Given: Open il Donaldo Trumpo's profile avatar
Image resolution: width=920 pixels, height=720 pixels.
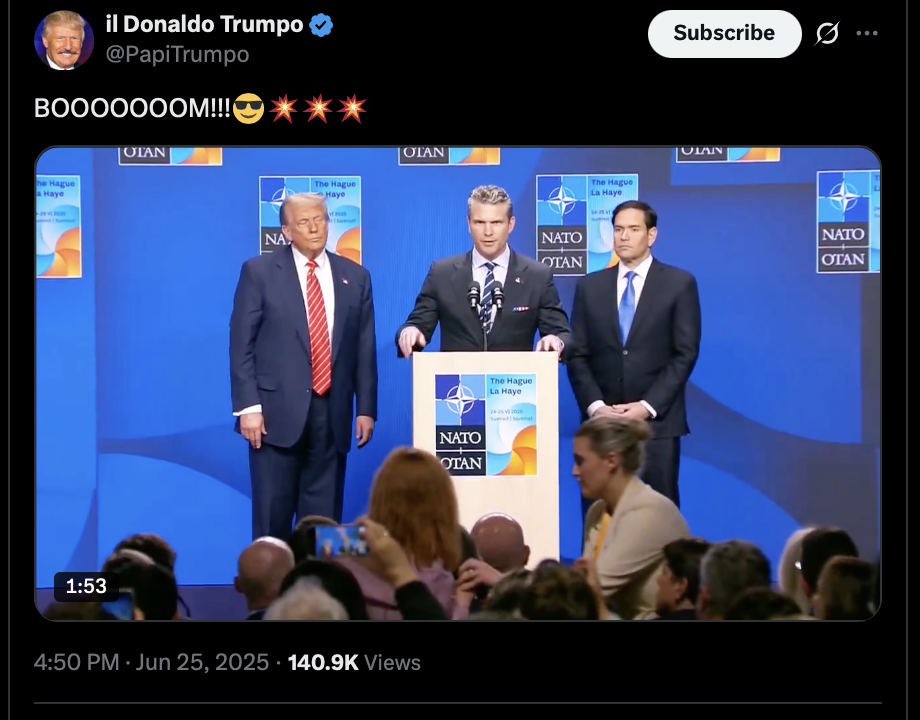Looking at the screenshot, I should (64, 40).
